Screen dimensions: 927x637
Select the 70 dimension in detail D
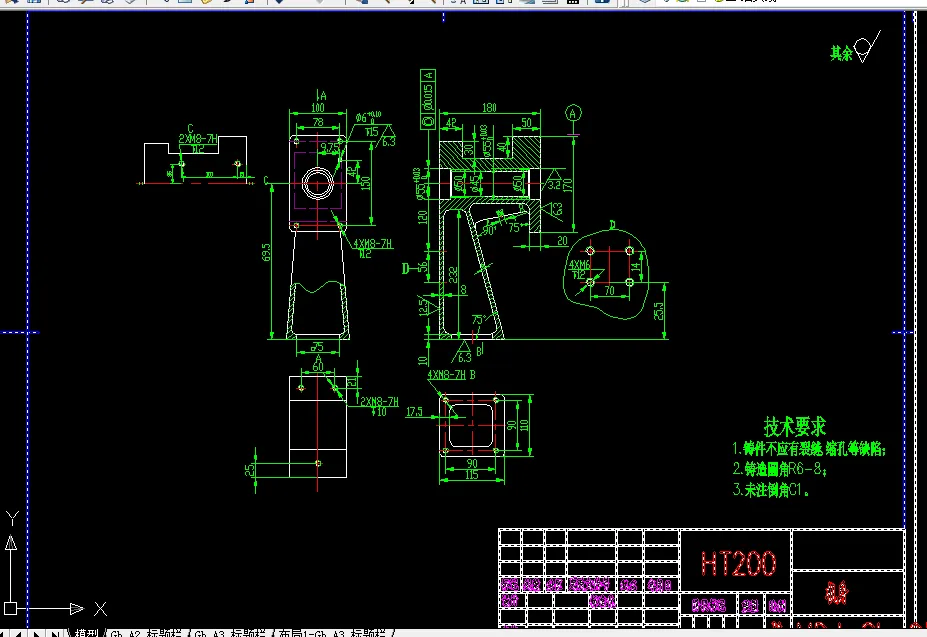pyautogui.click(x=610, y=290)
